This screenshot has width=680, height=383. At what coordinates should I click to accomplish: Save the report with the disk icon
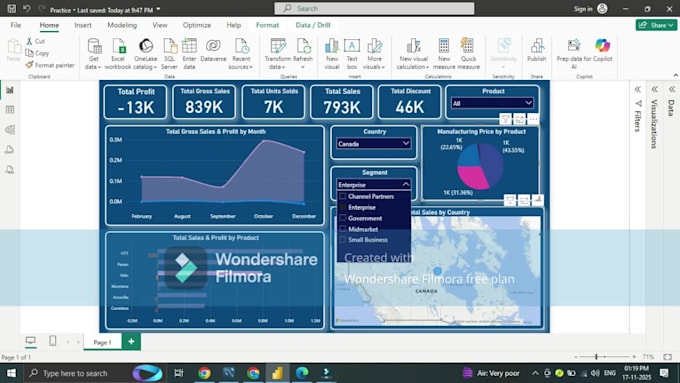pos(12,9)
